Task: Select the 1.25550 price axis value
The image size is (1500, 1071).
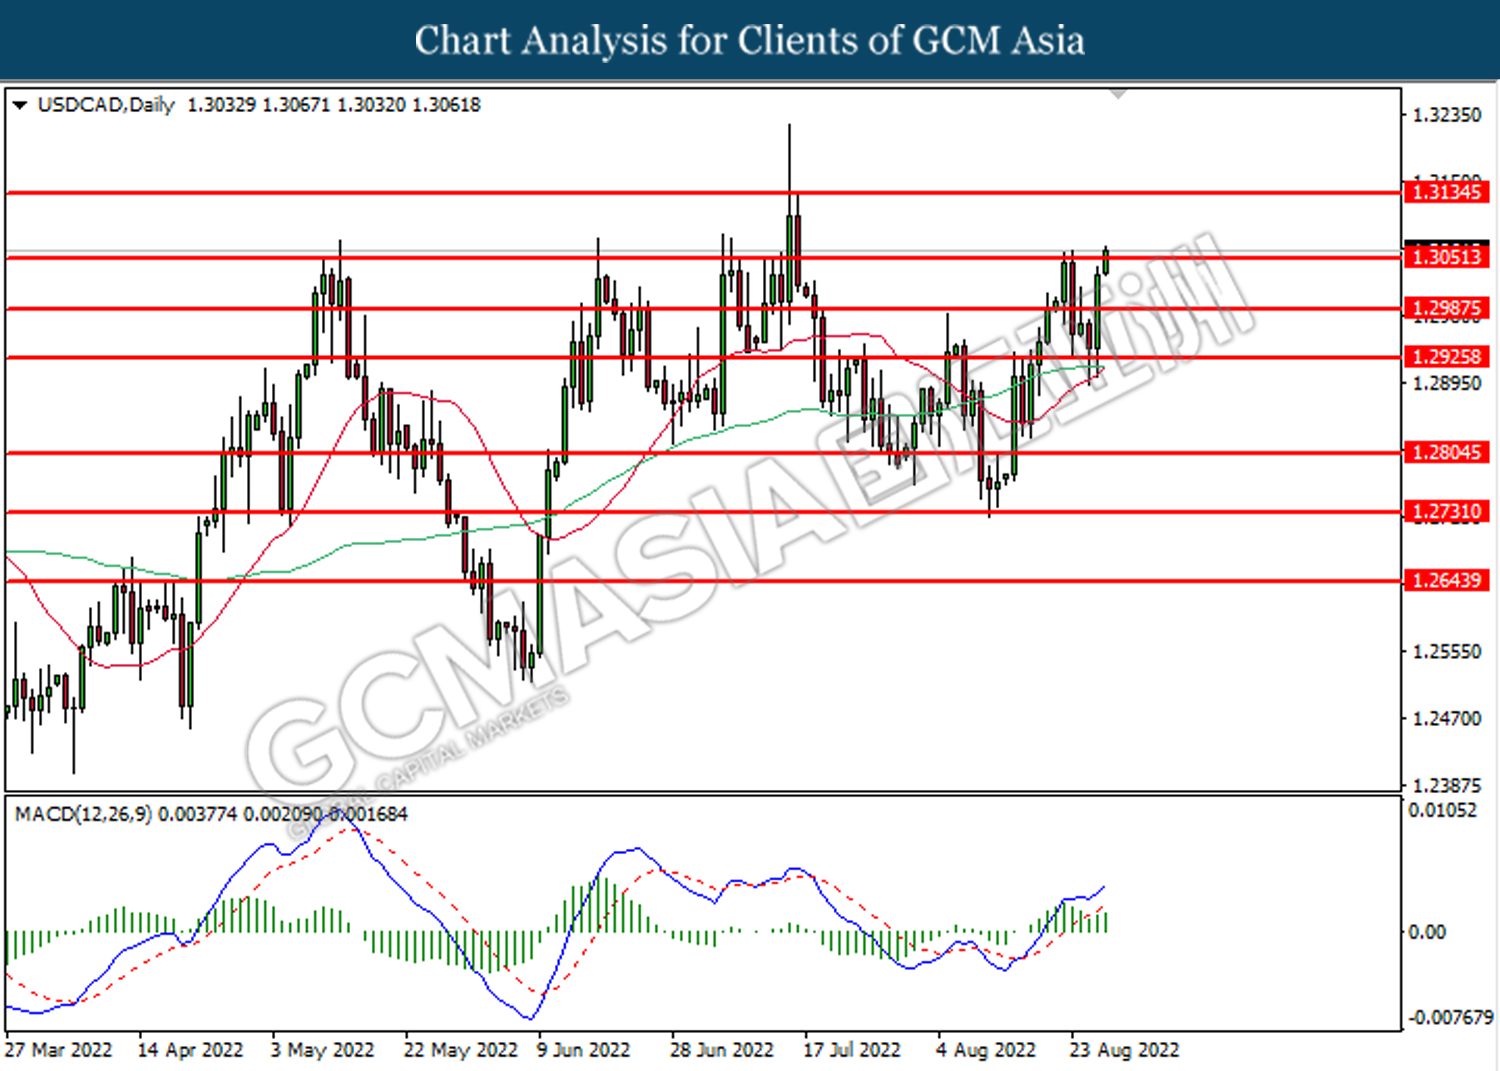Action: tap(1446, 651)
